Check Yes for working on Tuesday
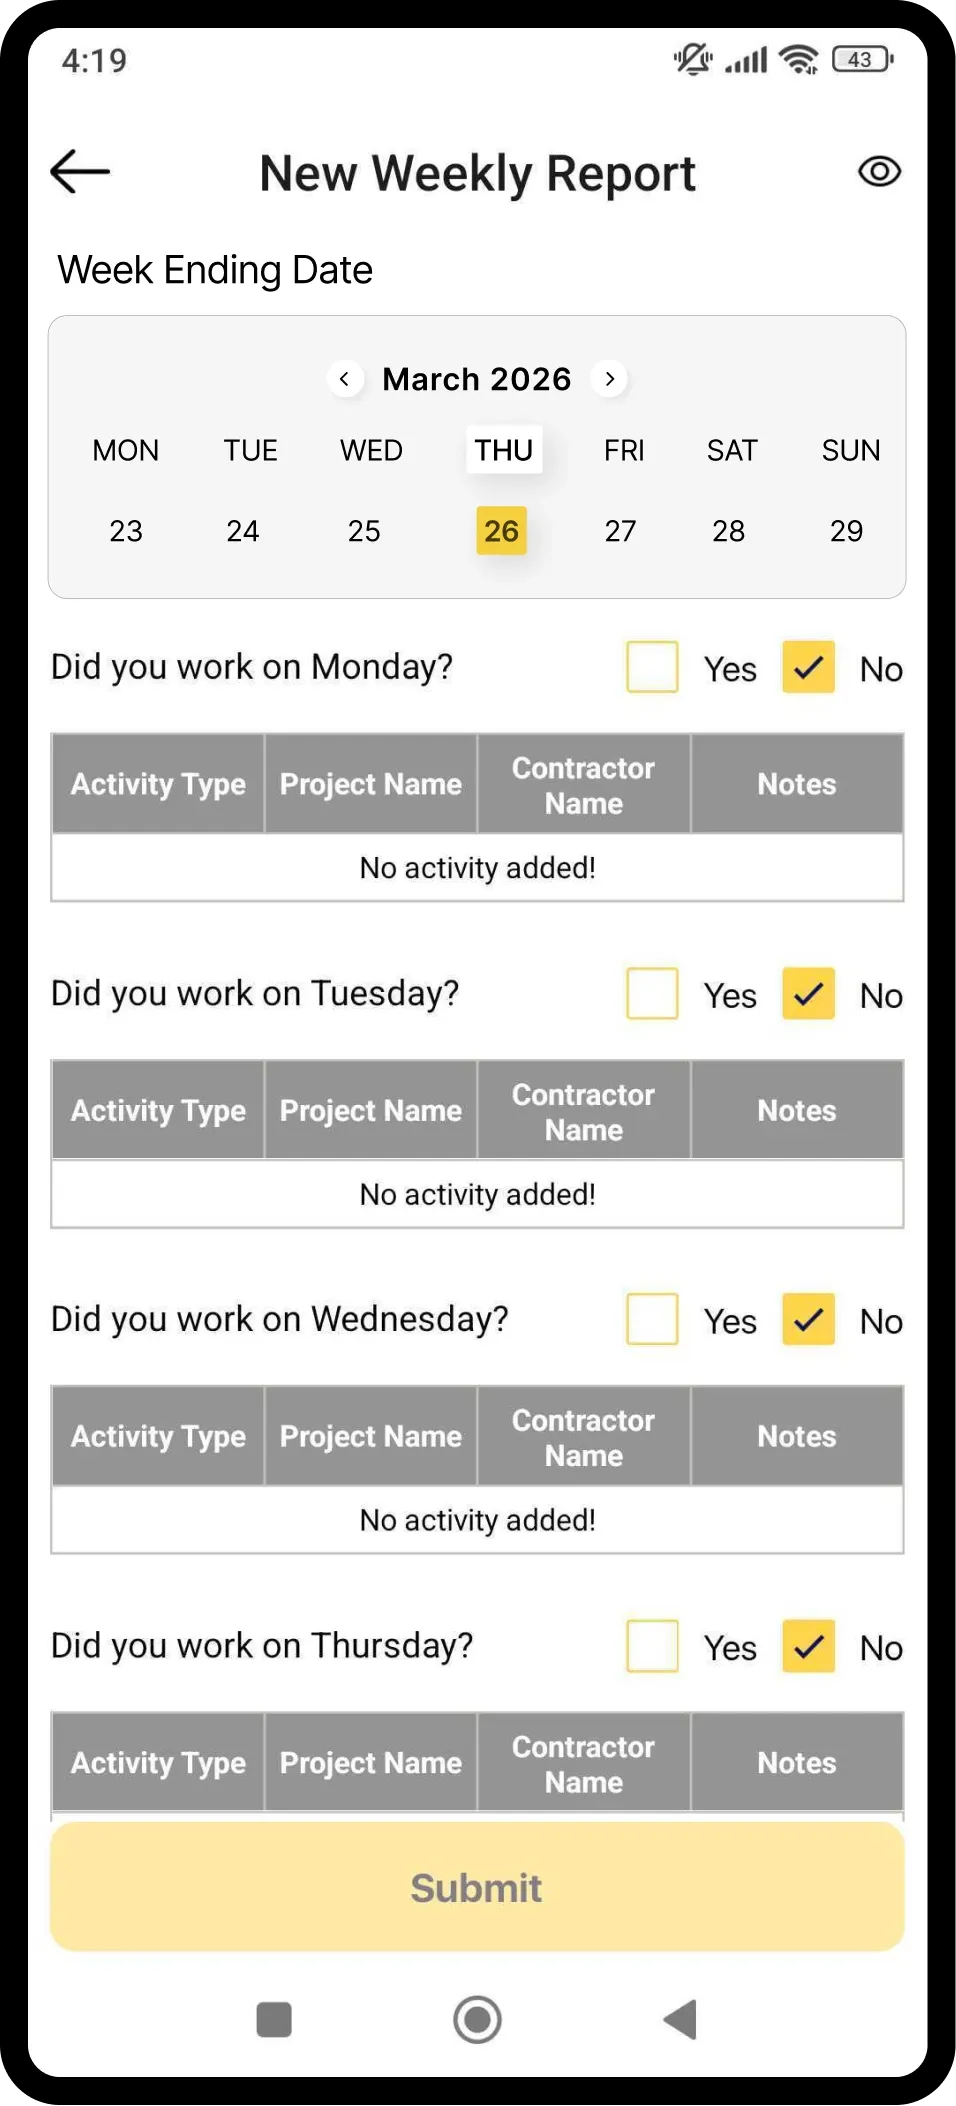This screenshot has width=956, height=2106. [x=652, y=993]
